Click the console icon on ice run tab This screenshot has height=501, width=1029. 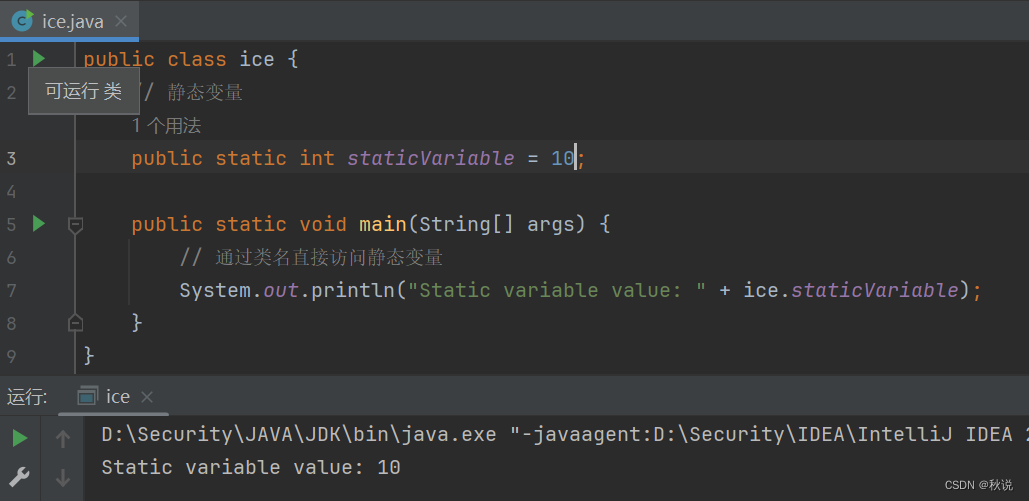[87, 396]
